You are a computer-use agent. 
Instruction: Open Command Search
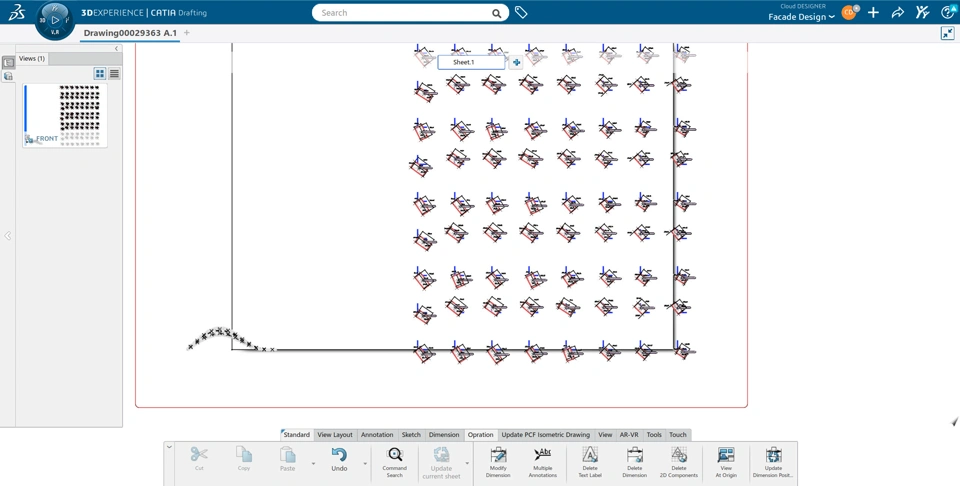[x=395, y=462]
